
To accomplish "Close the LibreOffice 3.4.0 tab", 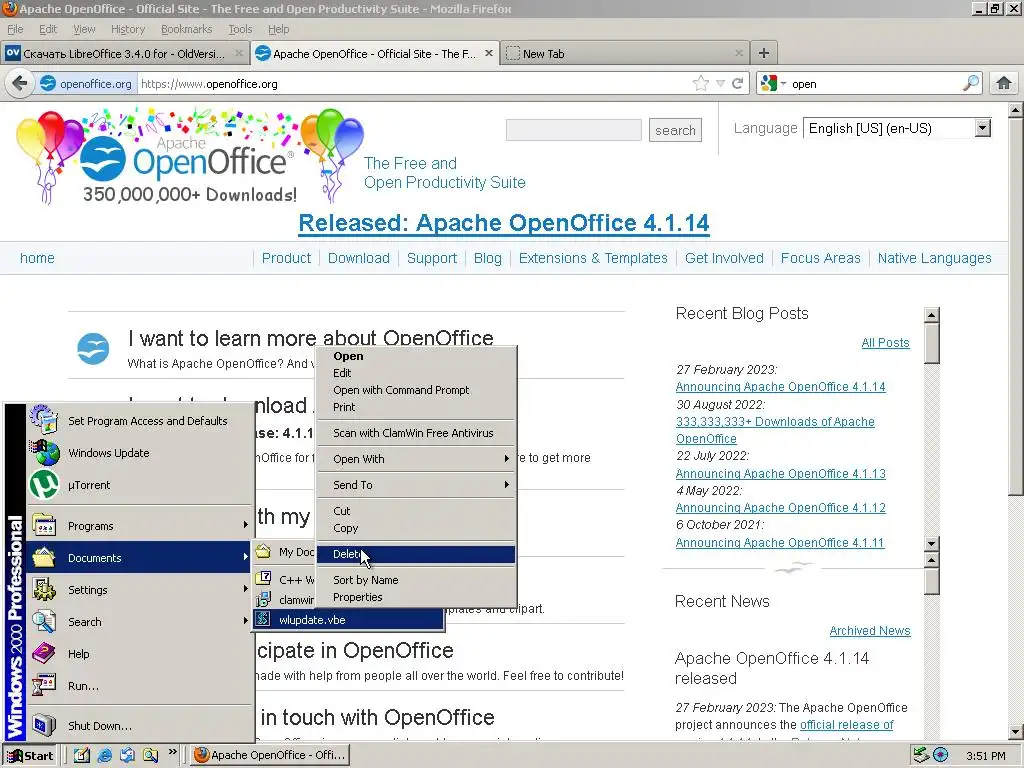I will click(239, 54).
